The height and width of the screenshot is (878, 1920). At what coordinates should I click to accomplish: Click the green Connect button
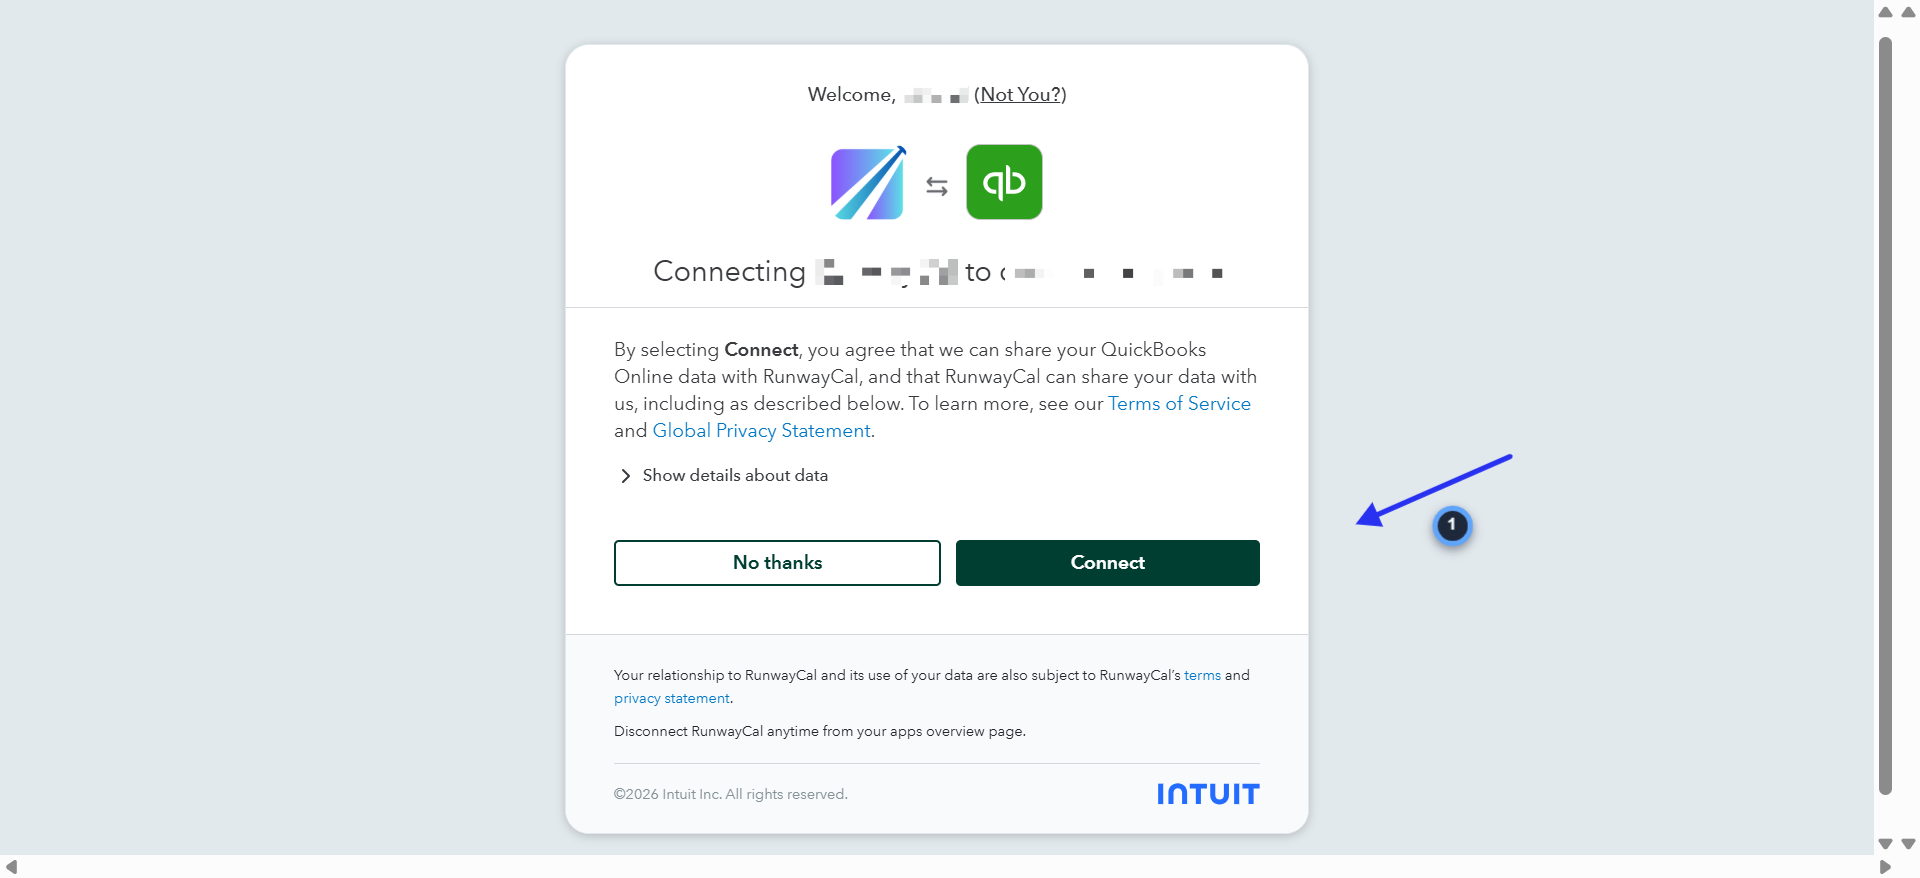[1107, 563]
